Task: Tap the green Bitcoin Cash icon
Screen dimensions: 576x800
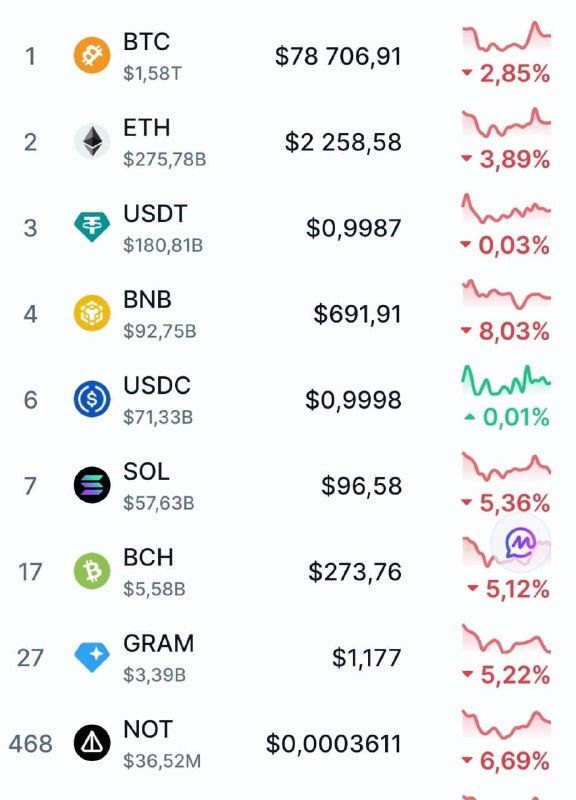Action: click(92, 571)
